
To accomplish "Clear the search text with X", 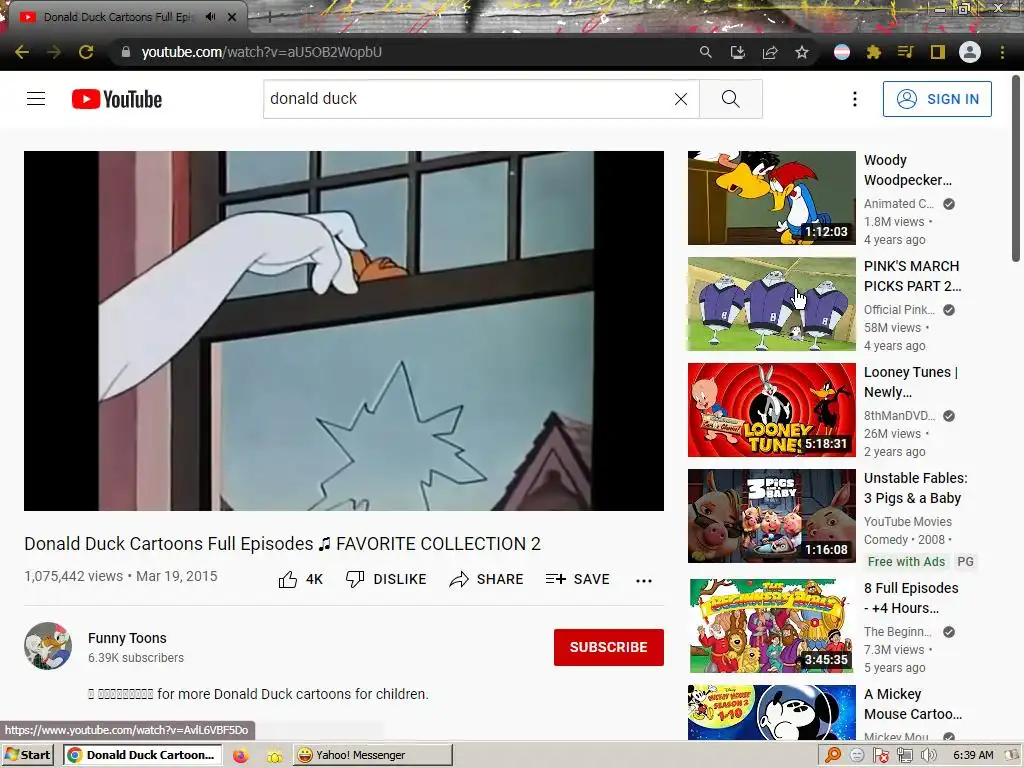I will point(680,99).
